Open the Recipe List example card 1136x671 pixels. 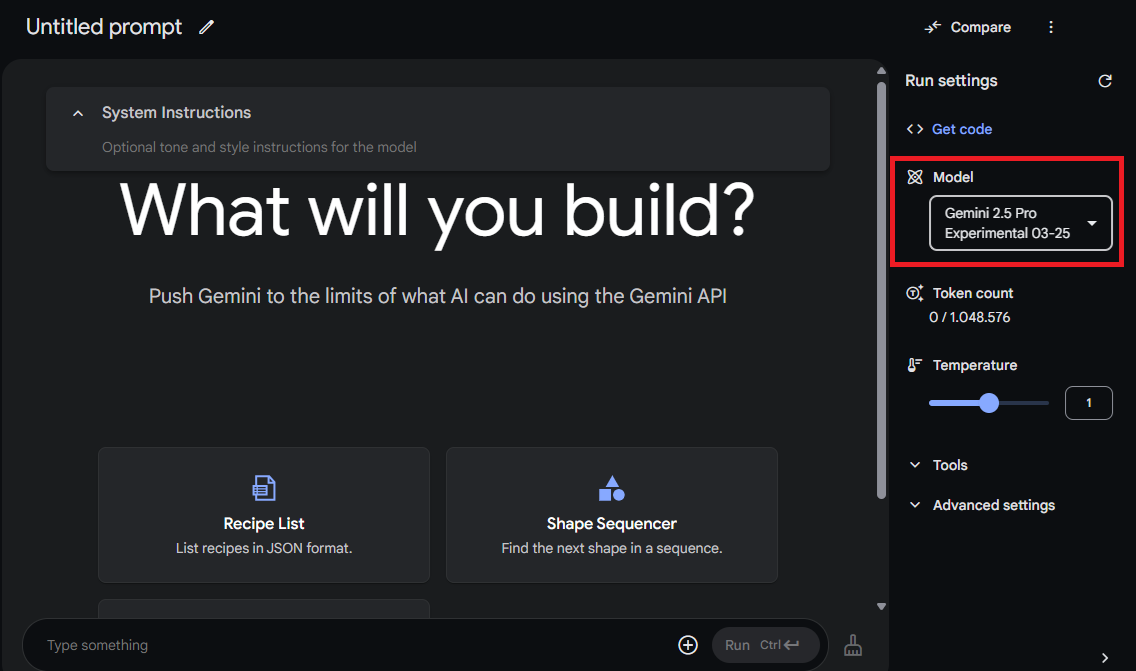tap(264, 514)
